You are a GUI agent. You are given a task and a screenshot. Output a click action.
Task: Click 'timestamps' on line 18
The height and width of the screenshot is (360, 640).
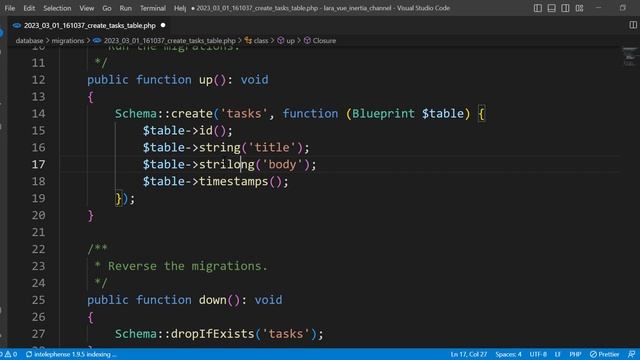click(x=233, y=181)
